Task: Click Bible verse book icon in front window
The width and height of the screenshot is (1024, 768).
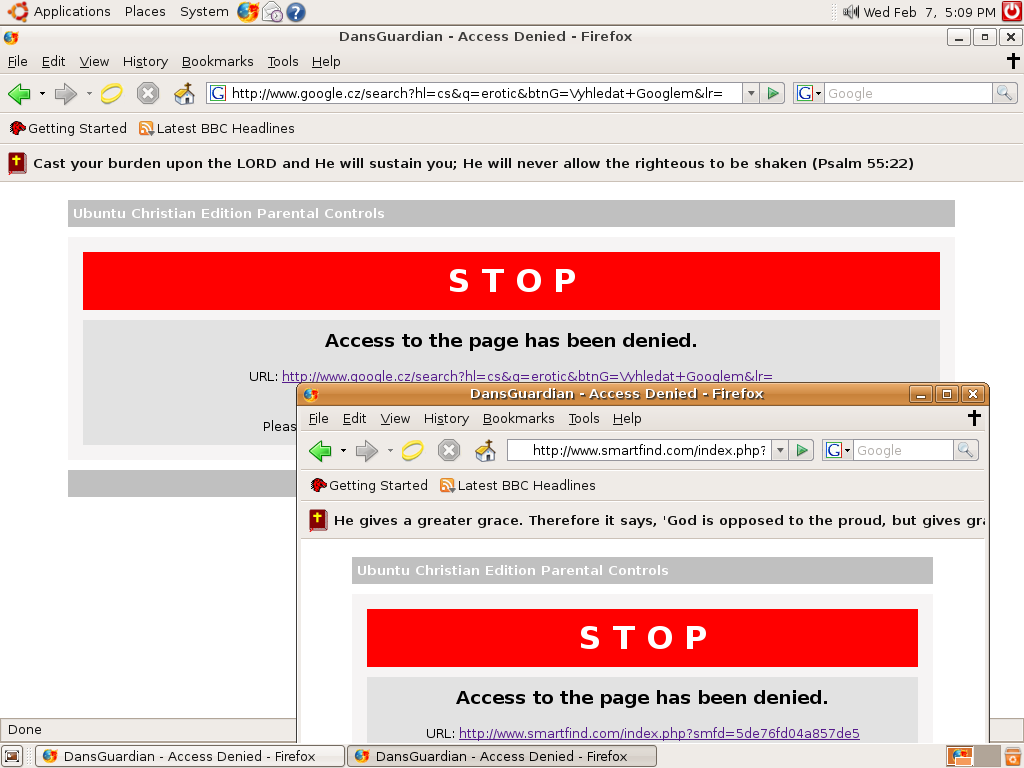Action: (318, 520)
